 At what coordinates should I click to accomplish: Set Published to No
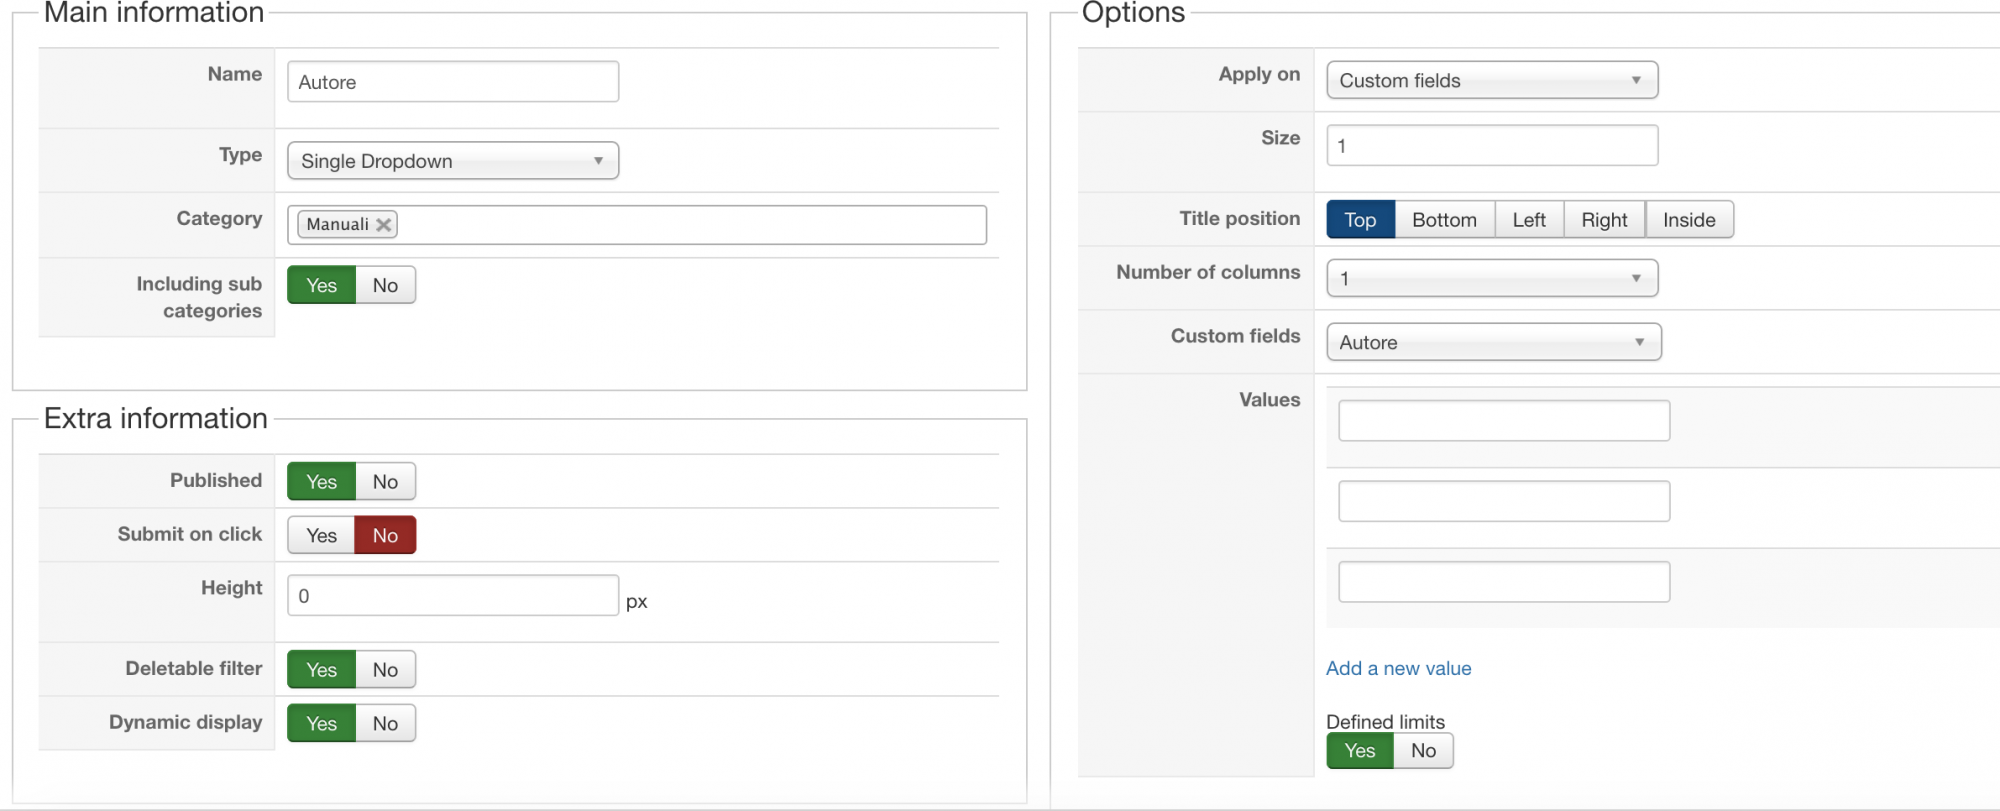(385, 481)
